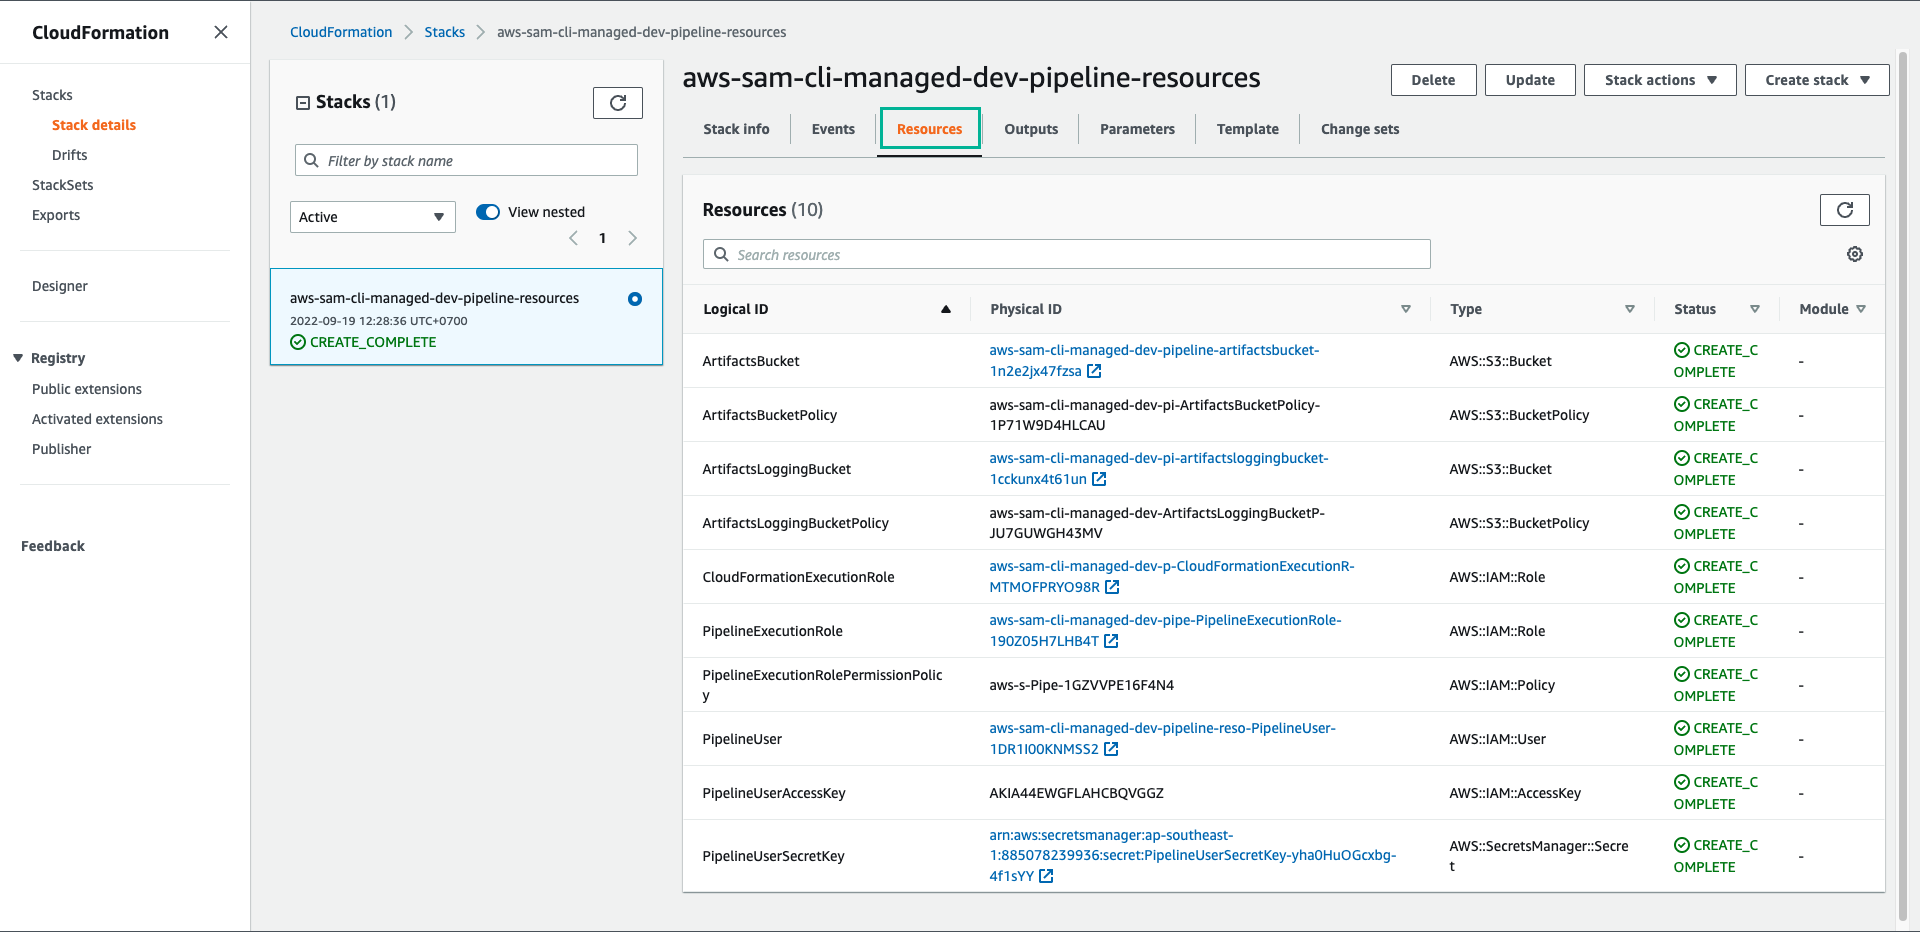
Task: Click search magnifier in stack filter
Action: coord(311,160)
